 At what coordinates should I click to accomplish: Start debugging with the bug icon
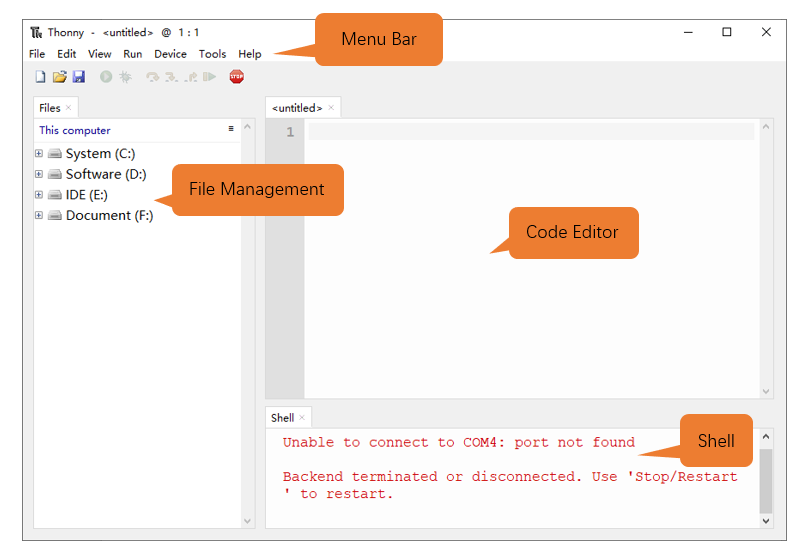[125, 77]
